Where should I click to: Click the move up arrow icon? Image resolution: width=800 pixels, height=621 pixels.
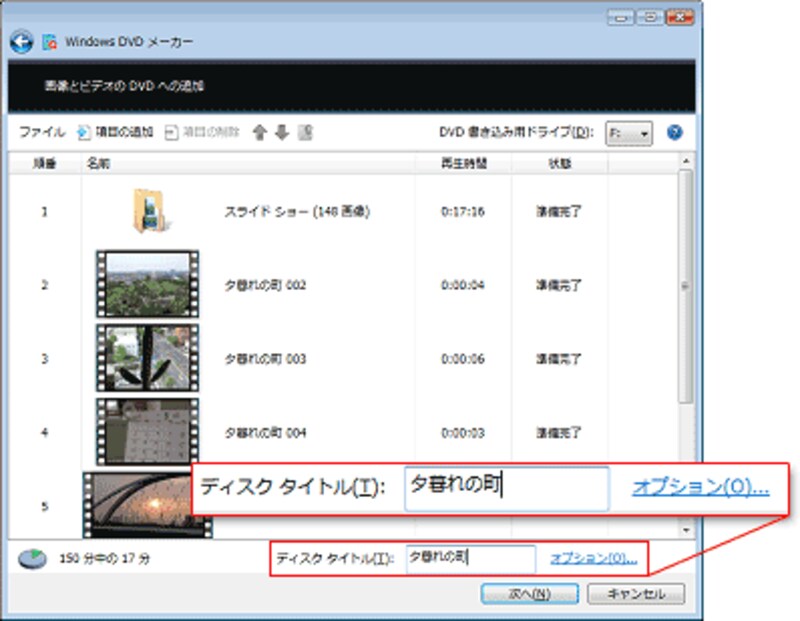260,132
